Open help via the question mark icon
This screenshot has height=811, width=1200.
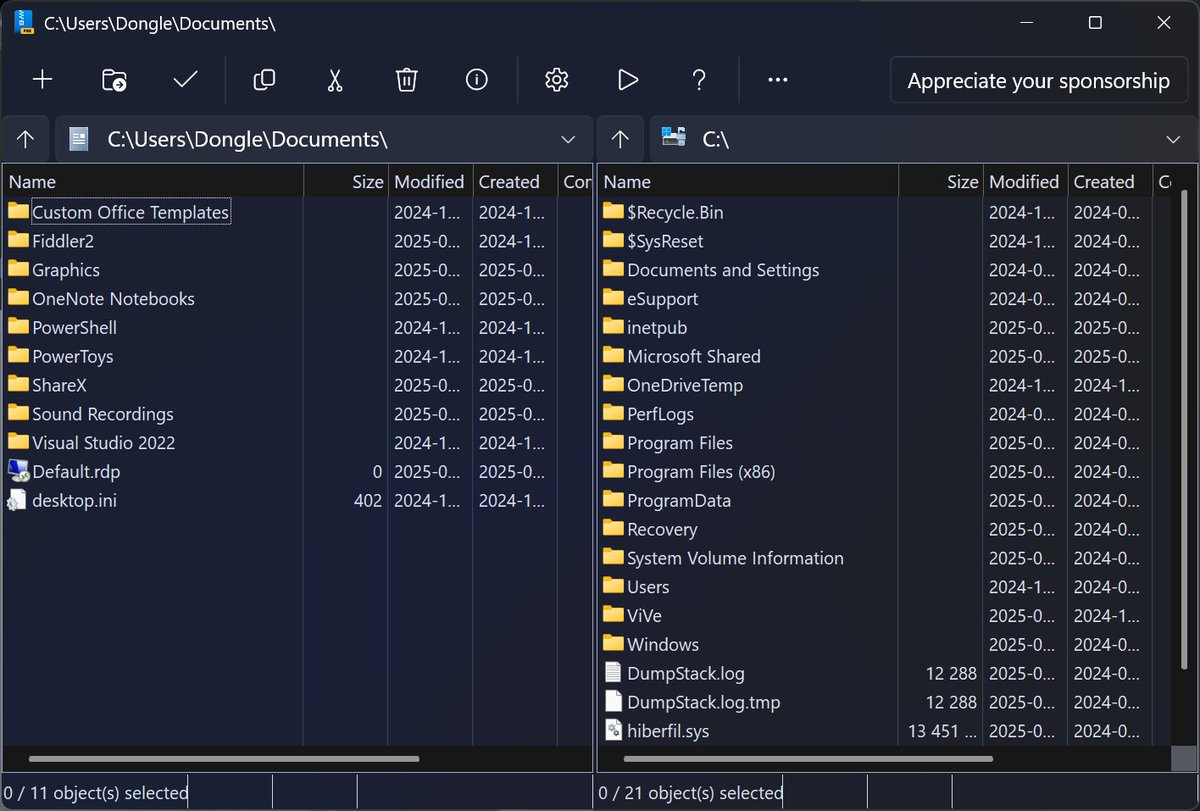[x=699, y=80]
